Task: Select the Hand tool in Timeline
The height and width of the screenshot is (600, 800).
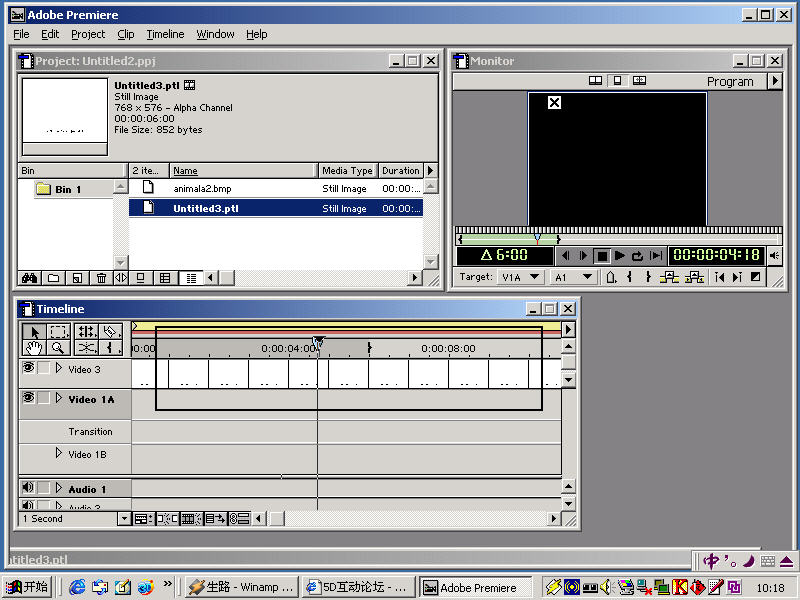Action: click(x=34, y=348)
